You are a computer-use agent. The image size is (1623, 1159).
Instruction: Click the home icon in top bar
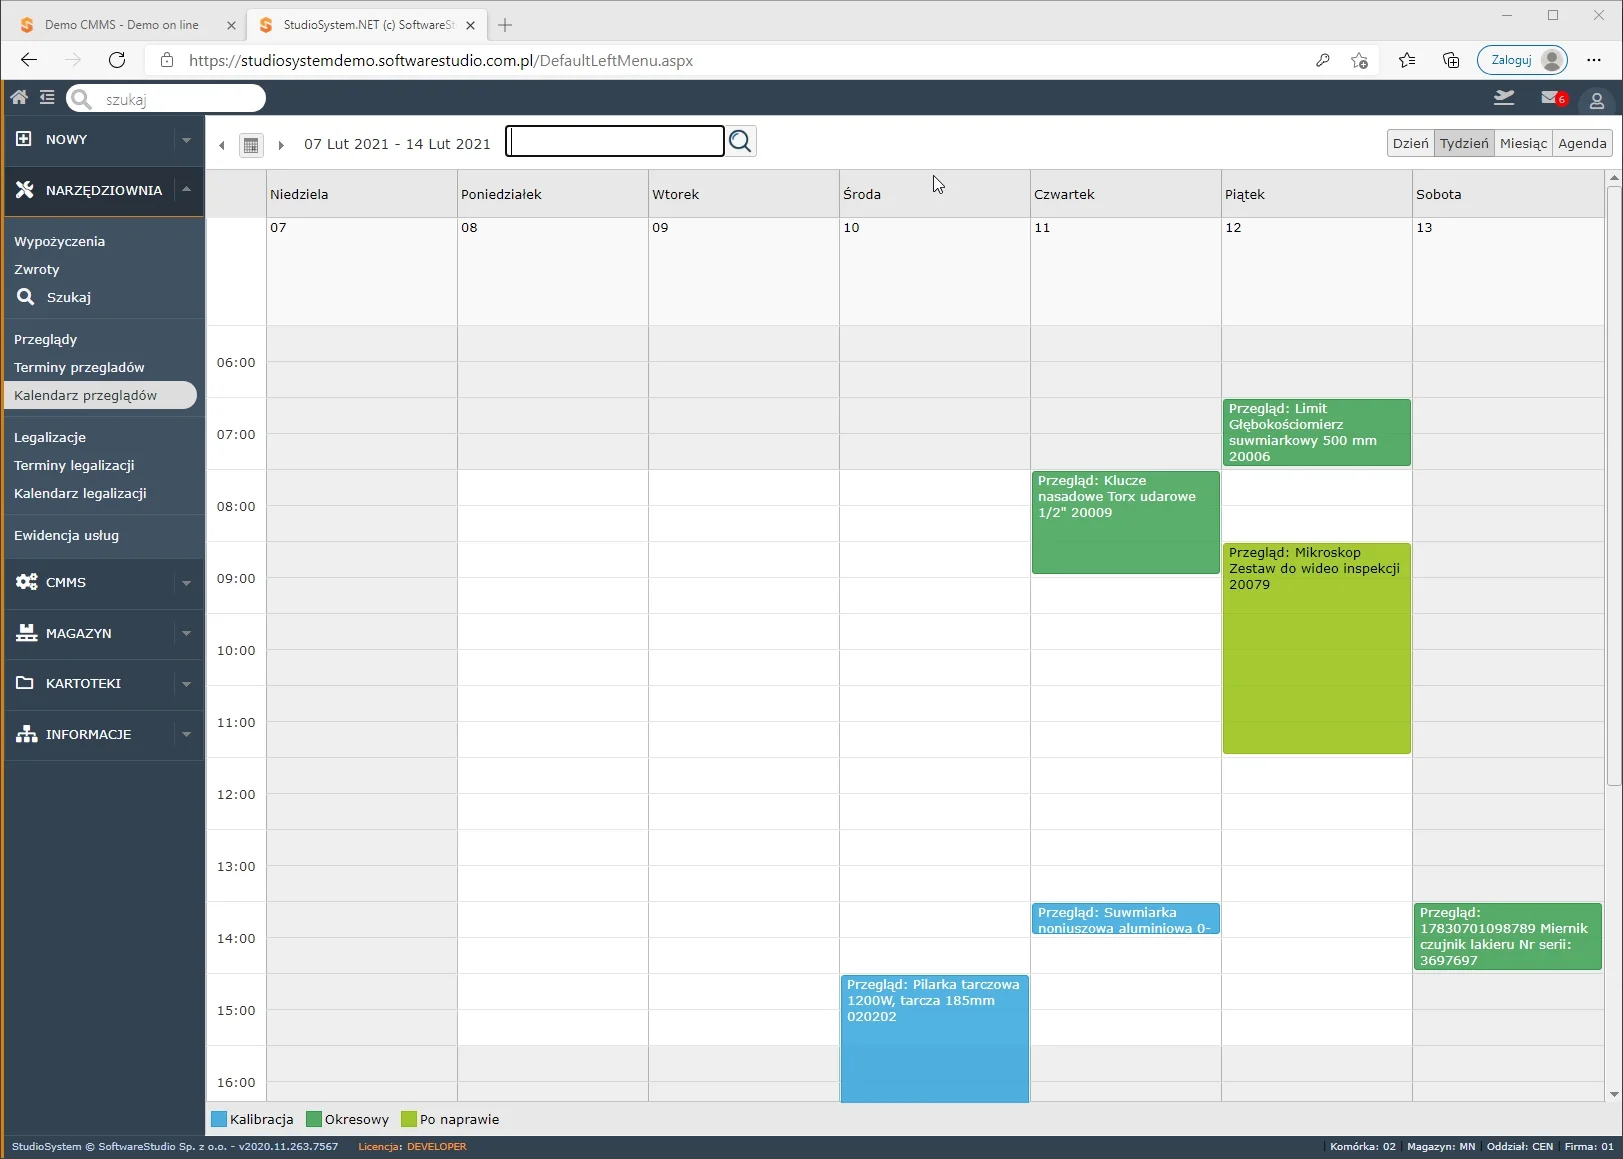tap(19, 98)
